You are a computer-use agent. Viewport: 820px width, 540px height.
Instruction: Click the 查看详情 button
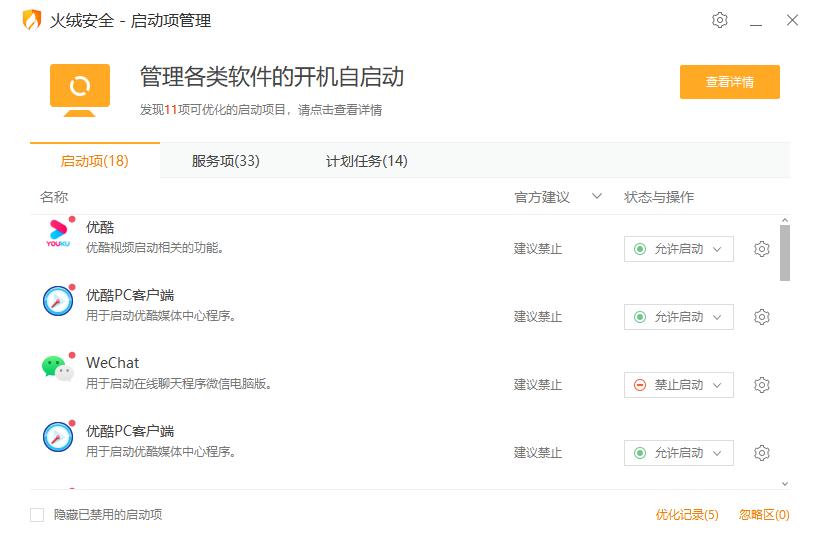pos(730,82)
